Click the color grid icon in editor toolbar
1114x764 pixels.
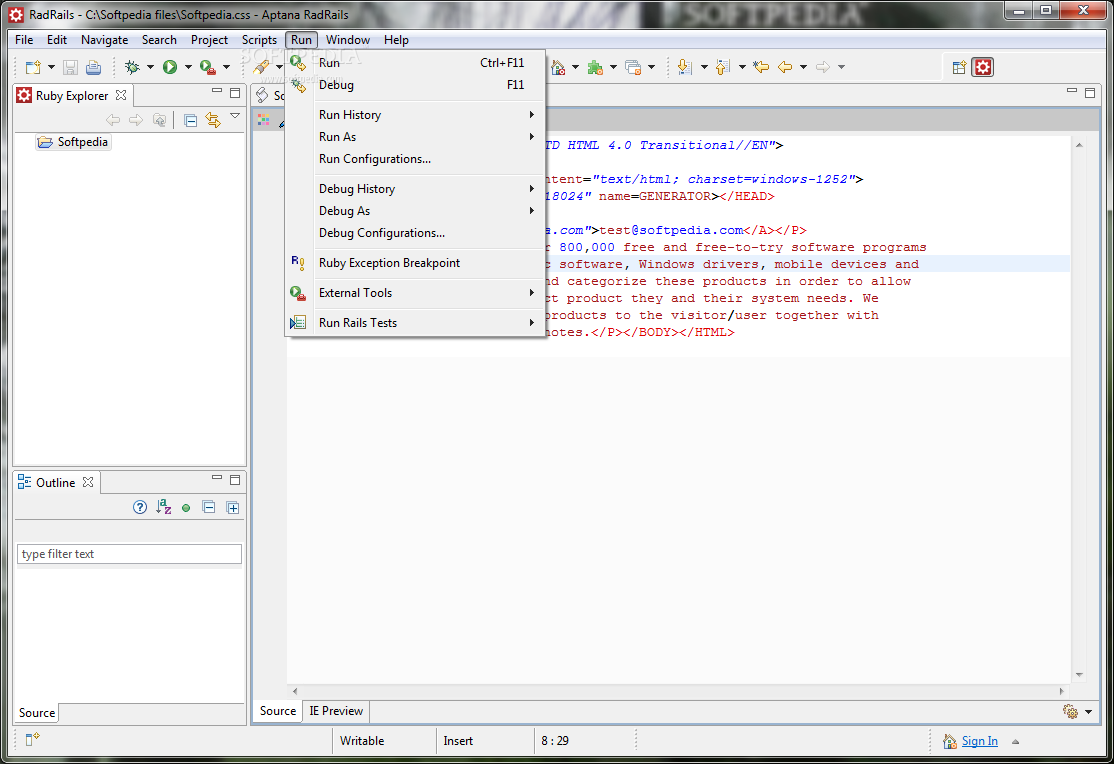coord(264,120)
